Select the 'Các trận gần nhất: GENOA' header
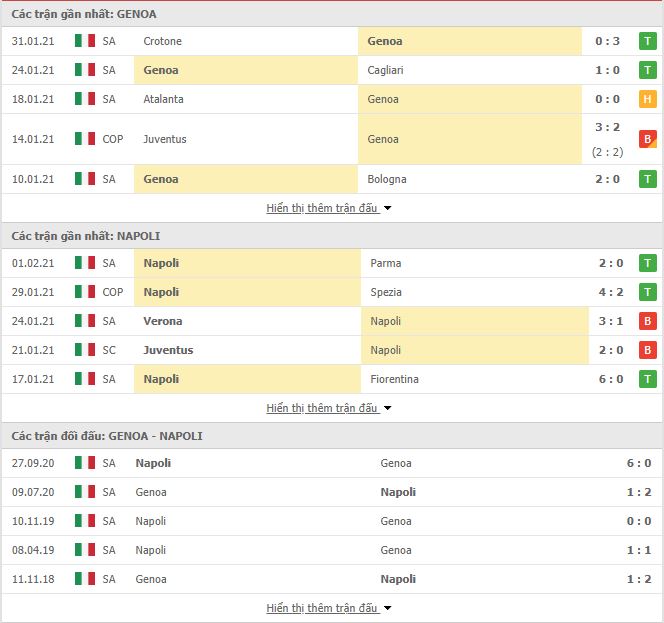The width and height of the screenshot is (664, 623). click(x=84, y=14)
